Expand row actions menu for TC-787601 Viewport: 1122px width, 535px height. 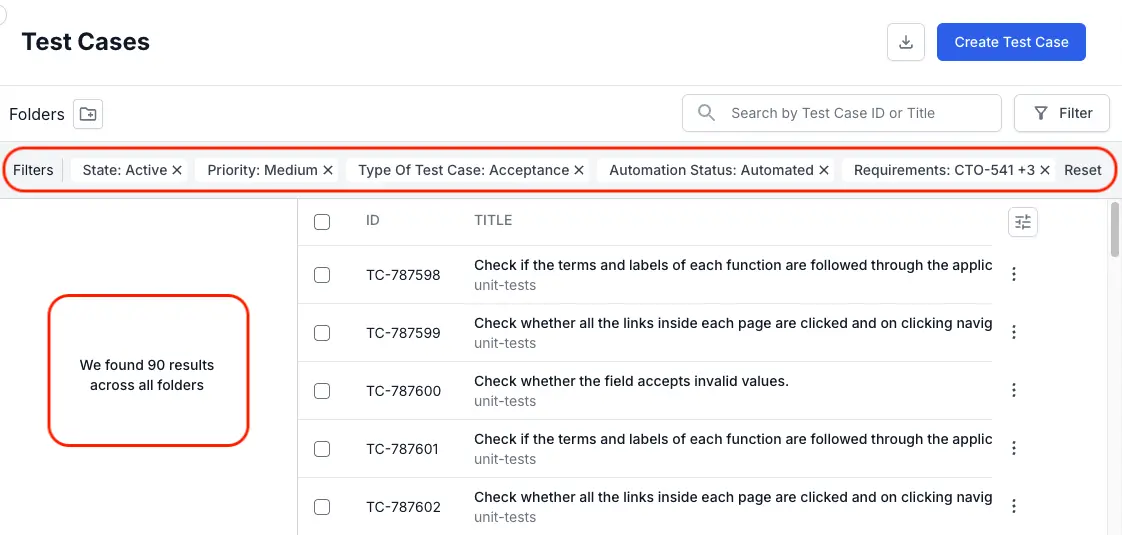pos(1014,449)
